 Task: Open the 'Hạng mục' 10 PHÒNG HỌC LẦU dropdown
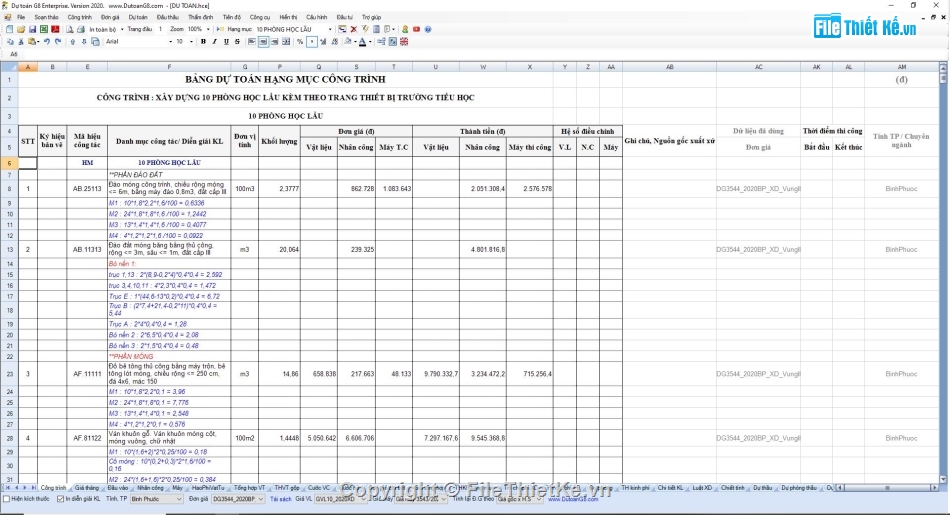[x=330, y=29]
